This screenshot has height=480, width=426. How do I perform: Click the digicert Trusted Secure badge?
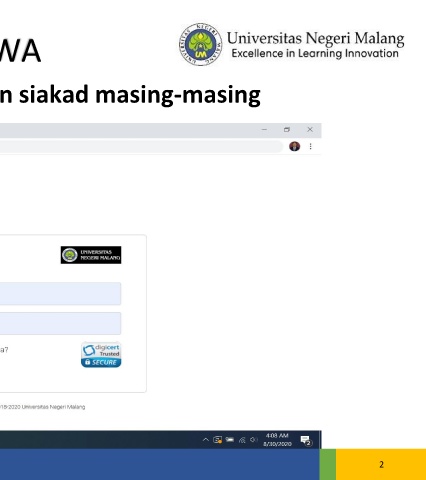[101, 355]
